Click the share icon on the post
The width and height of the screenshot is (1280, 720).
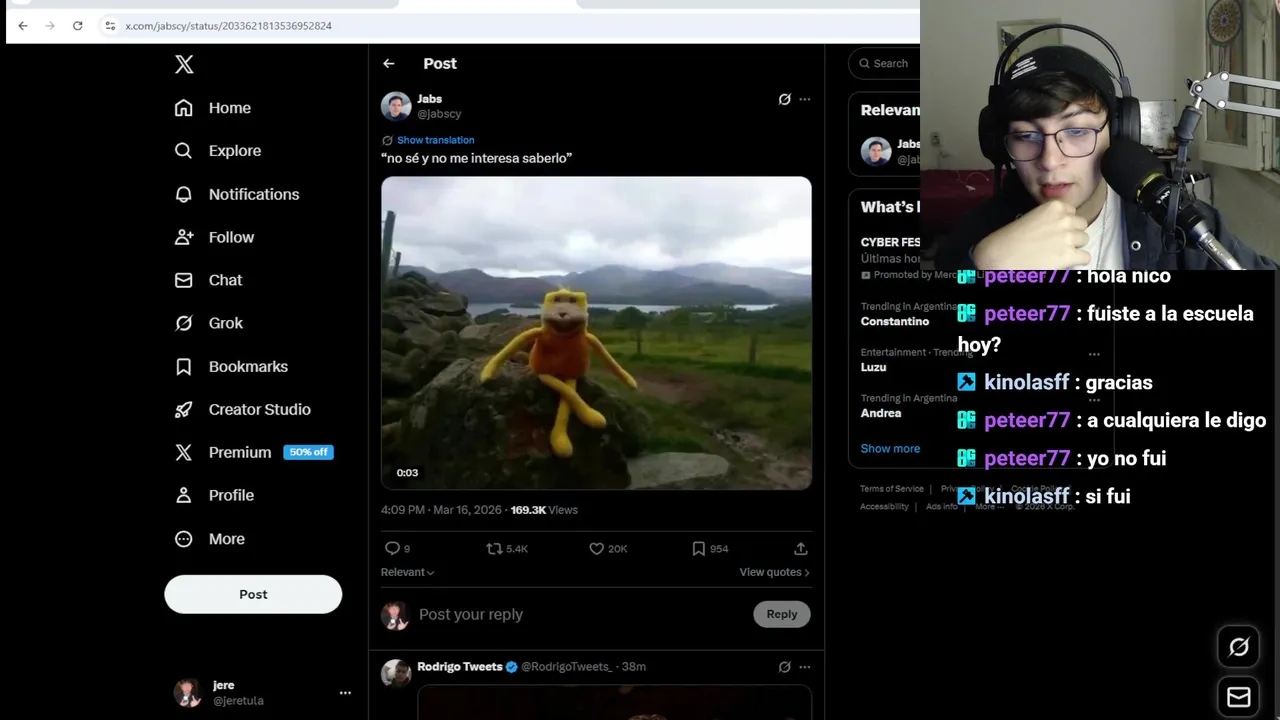(x=801, y=548)
